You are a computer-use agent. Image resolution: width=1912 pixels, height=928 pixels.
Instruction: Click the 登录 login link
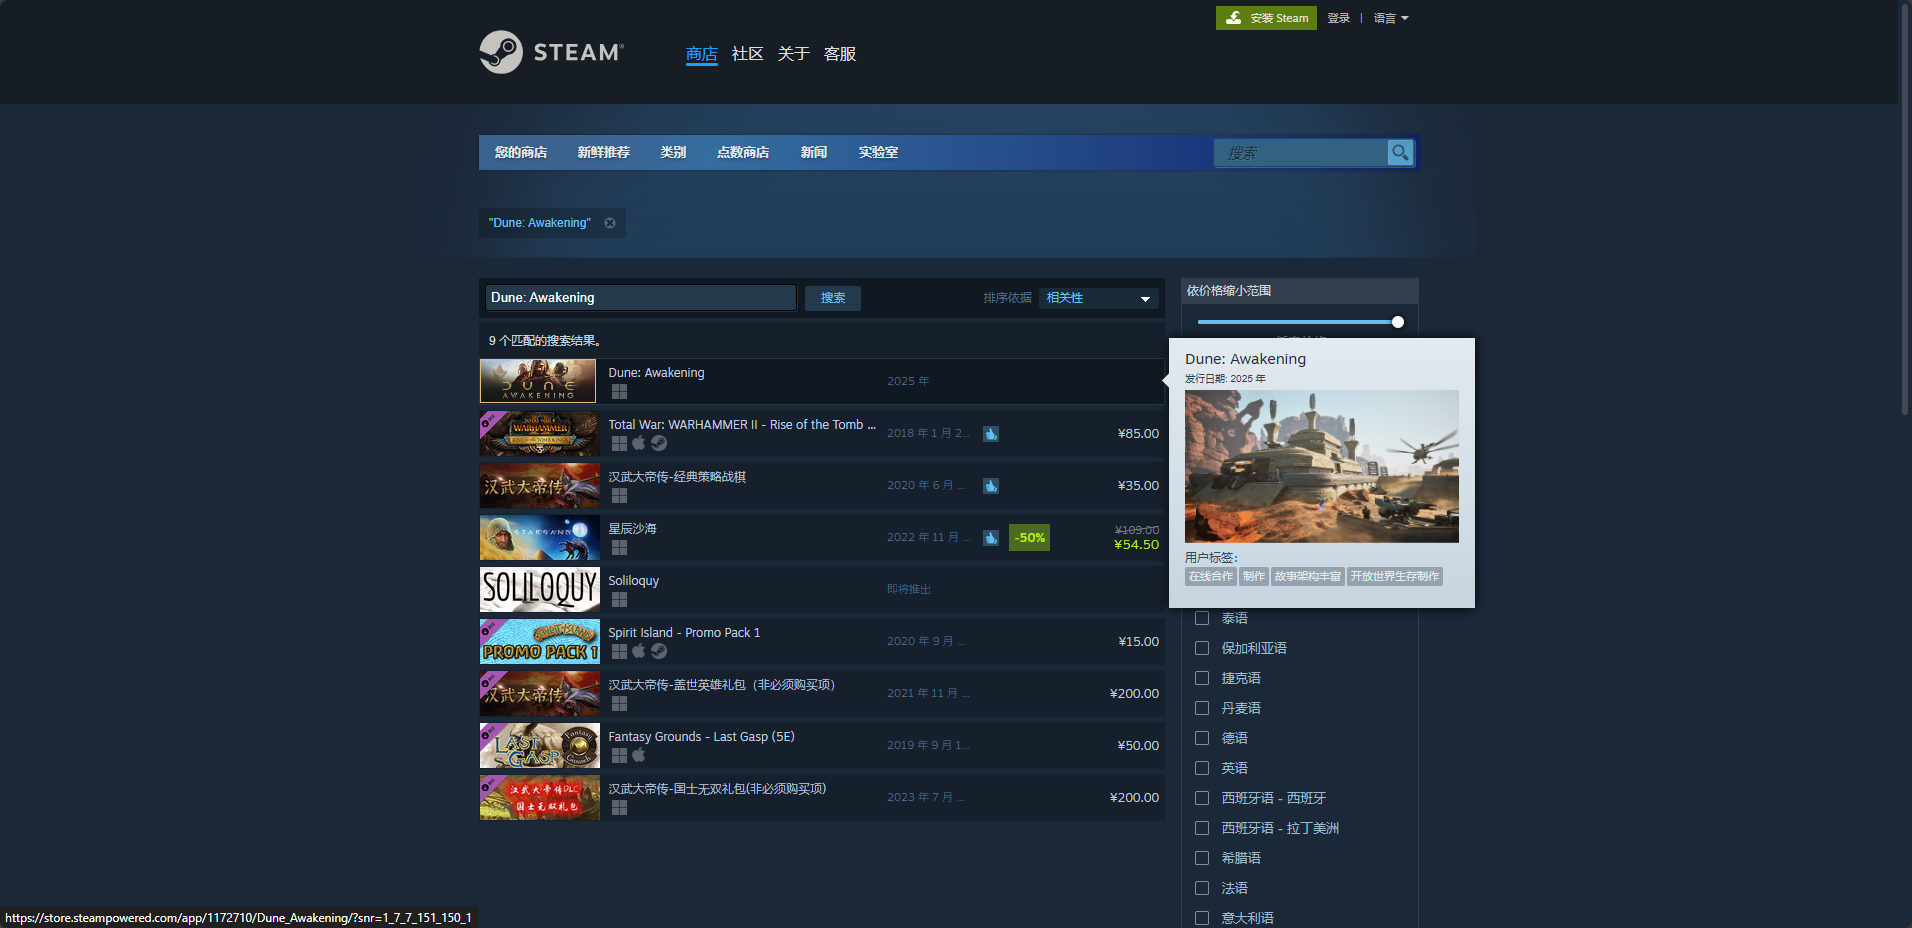click(x=1339, y=18)
